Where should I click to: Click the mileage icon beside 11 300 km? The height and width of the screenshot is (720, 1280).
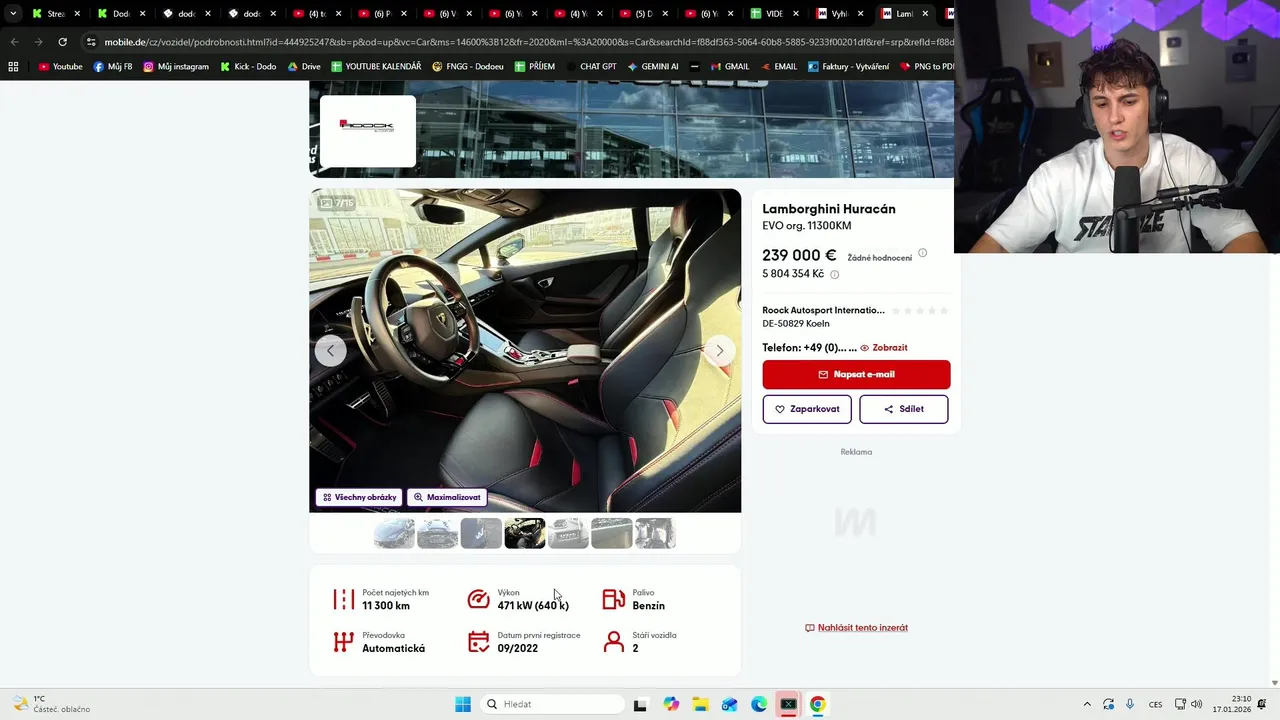[344, 599]
